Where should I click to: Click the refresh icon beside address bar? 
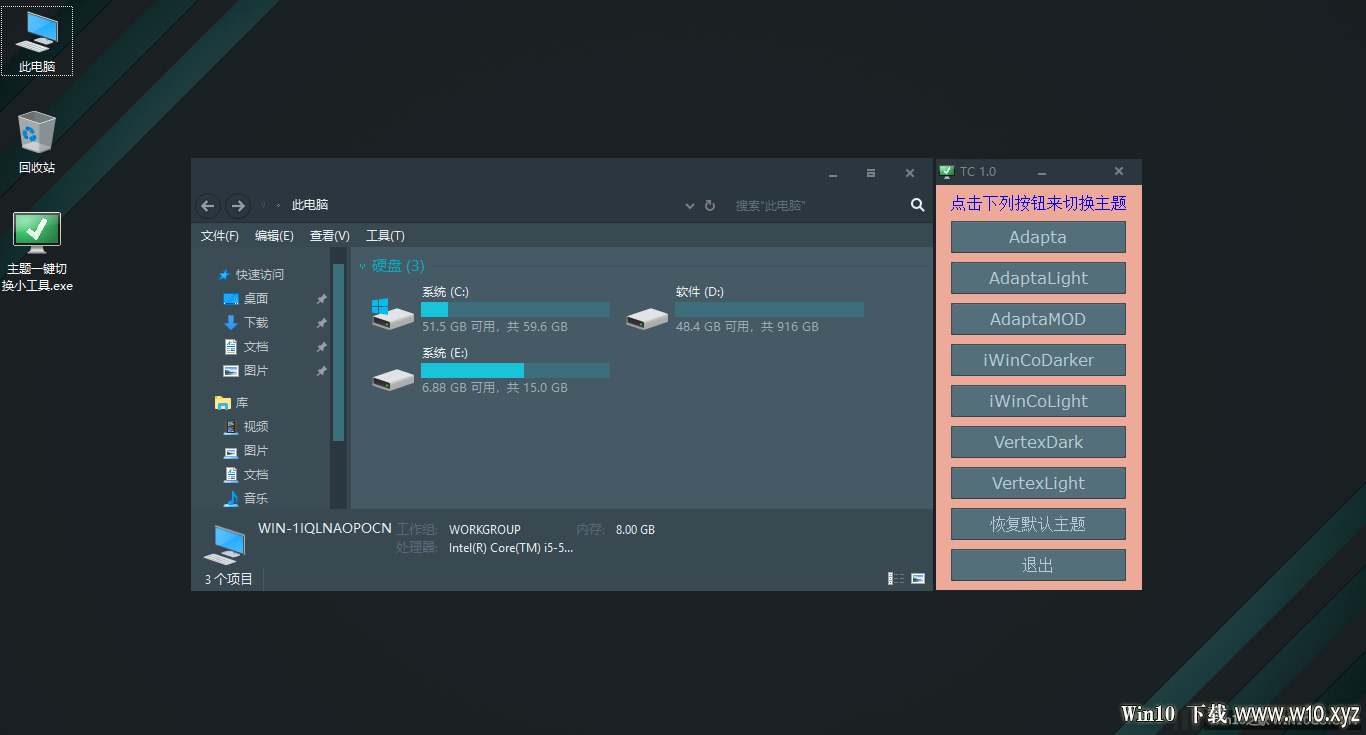tap(710, 205)
